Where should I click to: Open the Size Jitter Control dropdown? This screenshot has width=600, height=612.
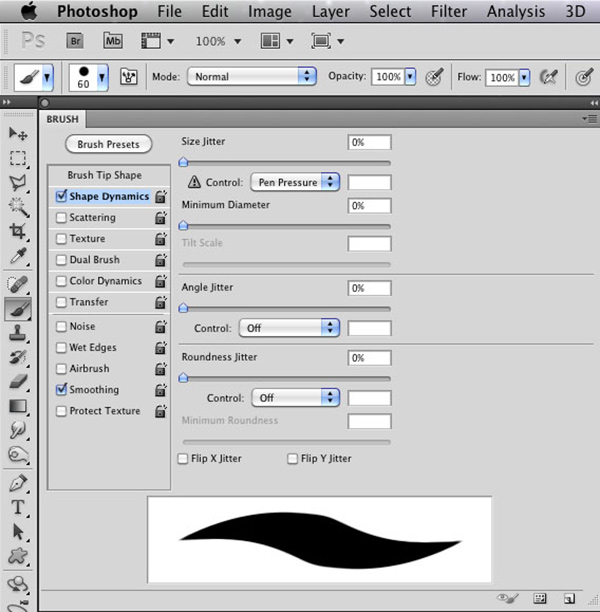coord(295,182)
